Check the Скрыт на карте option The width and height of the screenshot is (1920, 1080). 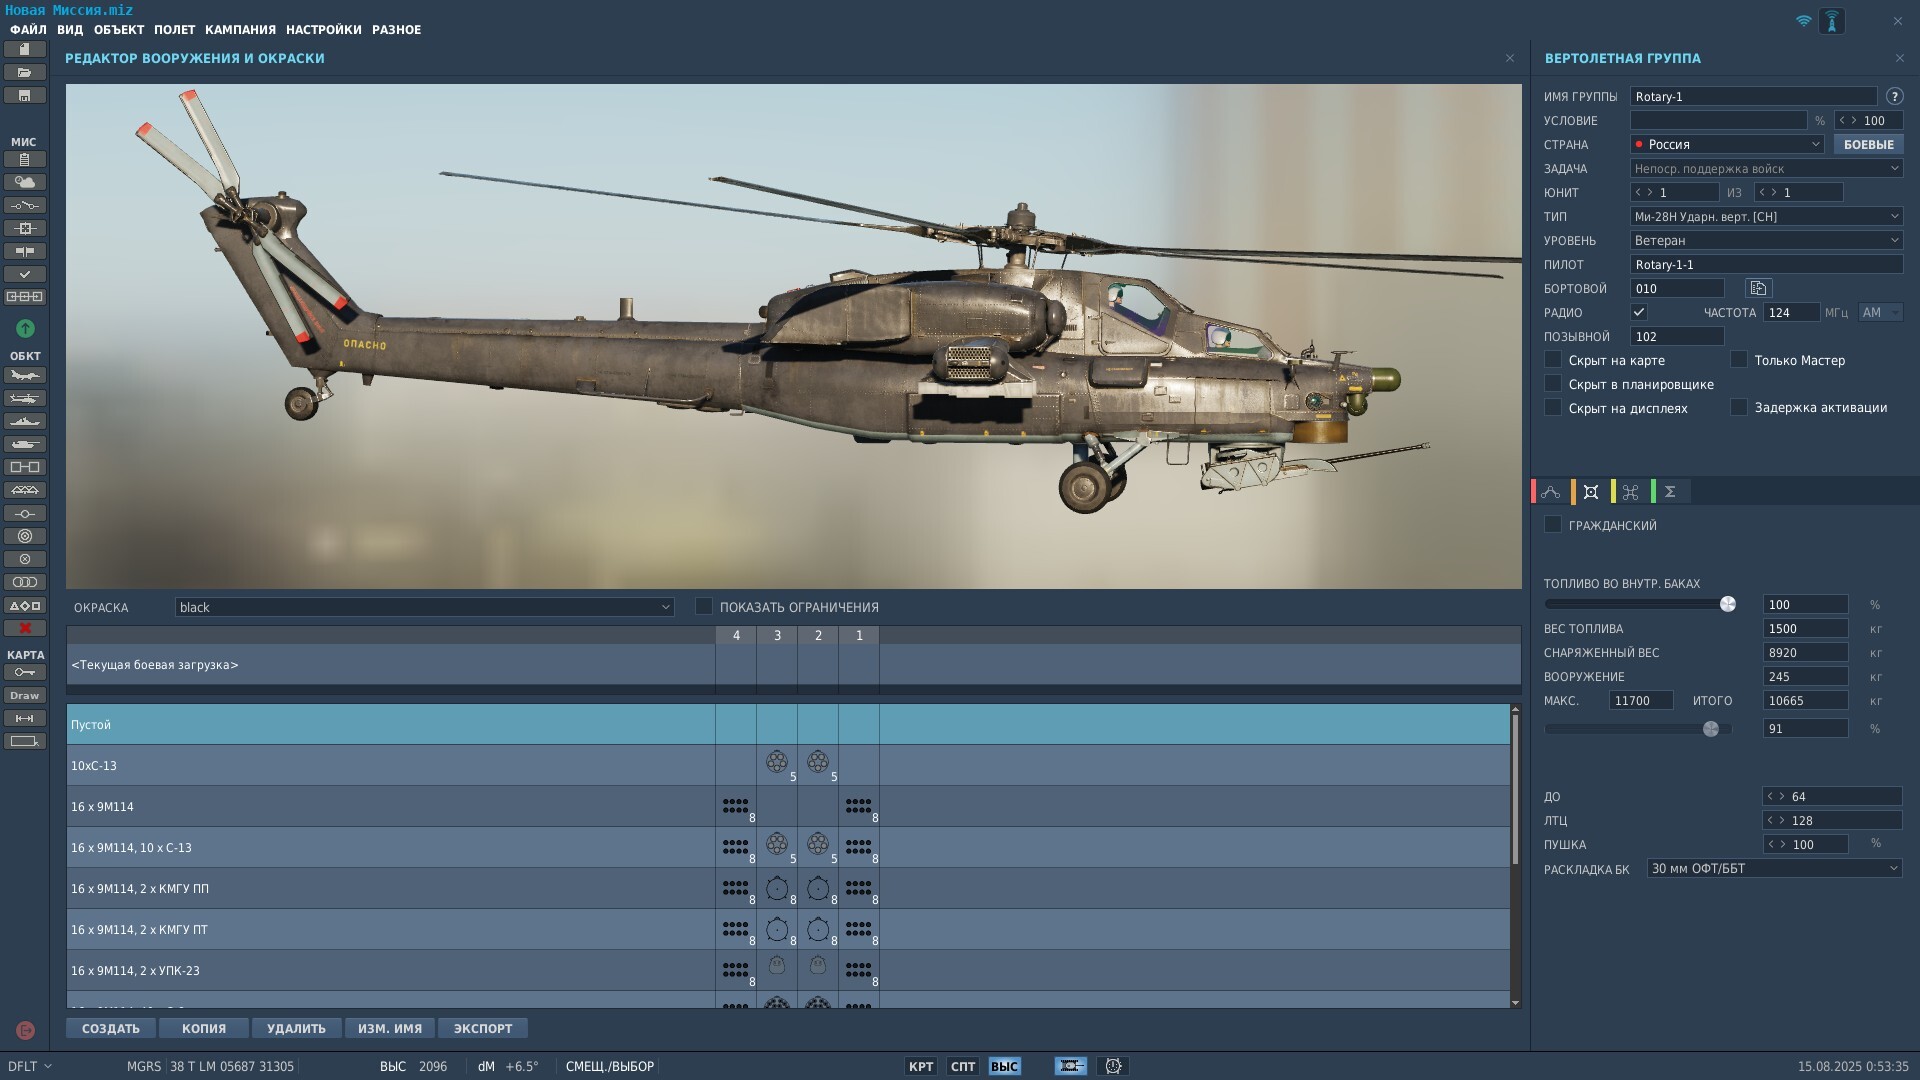pyautogui.click(x=1553, y=359)
